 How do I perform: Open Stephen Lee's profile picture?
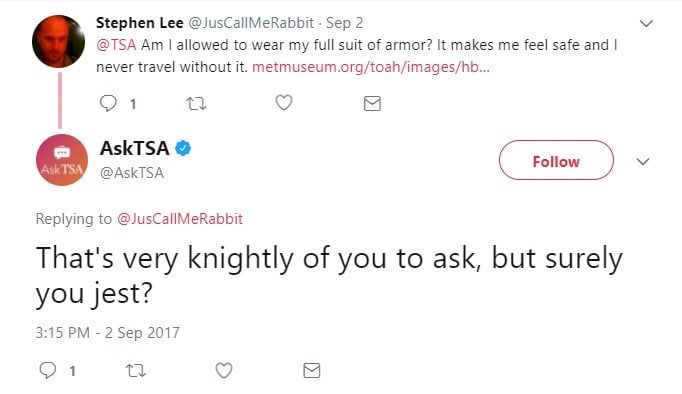tap(58, 41)
